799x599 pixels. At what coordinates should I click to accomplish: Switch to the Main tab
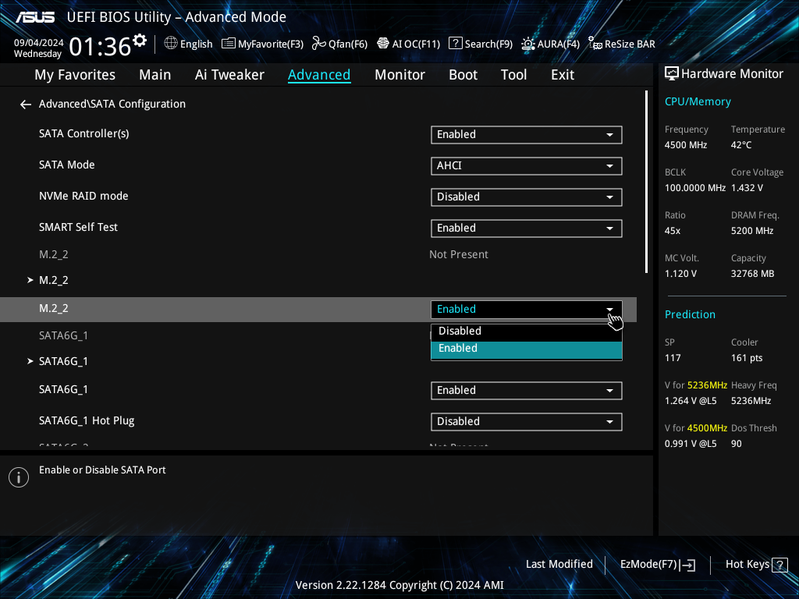pyautogui.click(x=155, y=75)
